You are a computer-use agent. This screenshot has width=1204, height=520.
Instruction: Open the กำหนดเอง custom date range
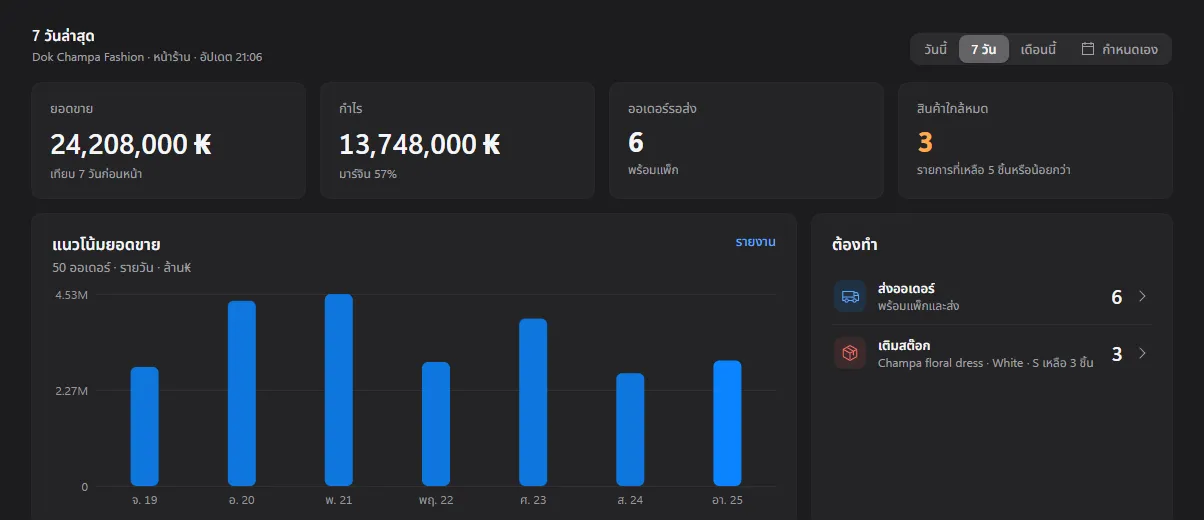coord(1120,49)
